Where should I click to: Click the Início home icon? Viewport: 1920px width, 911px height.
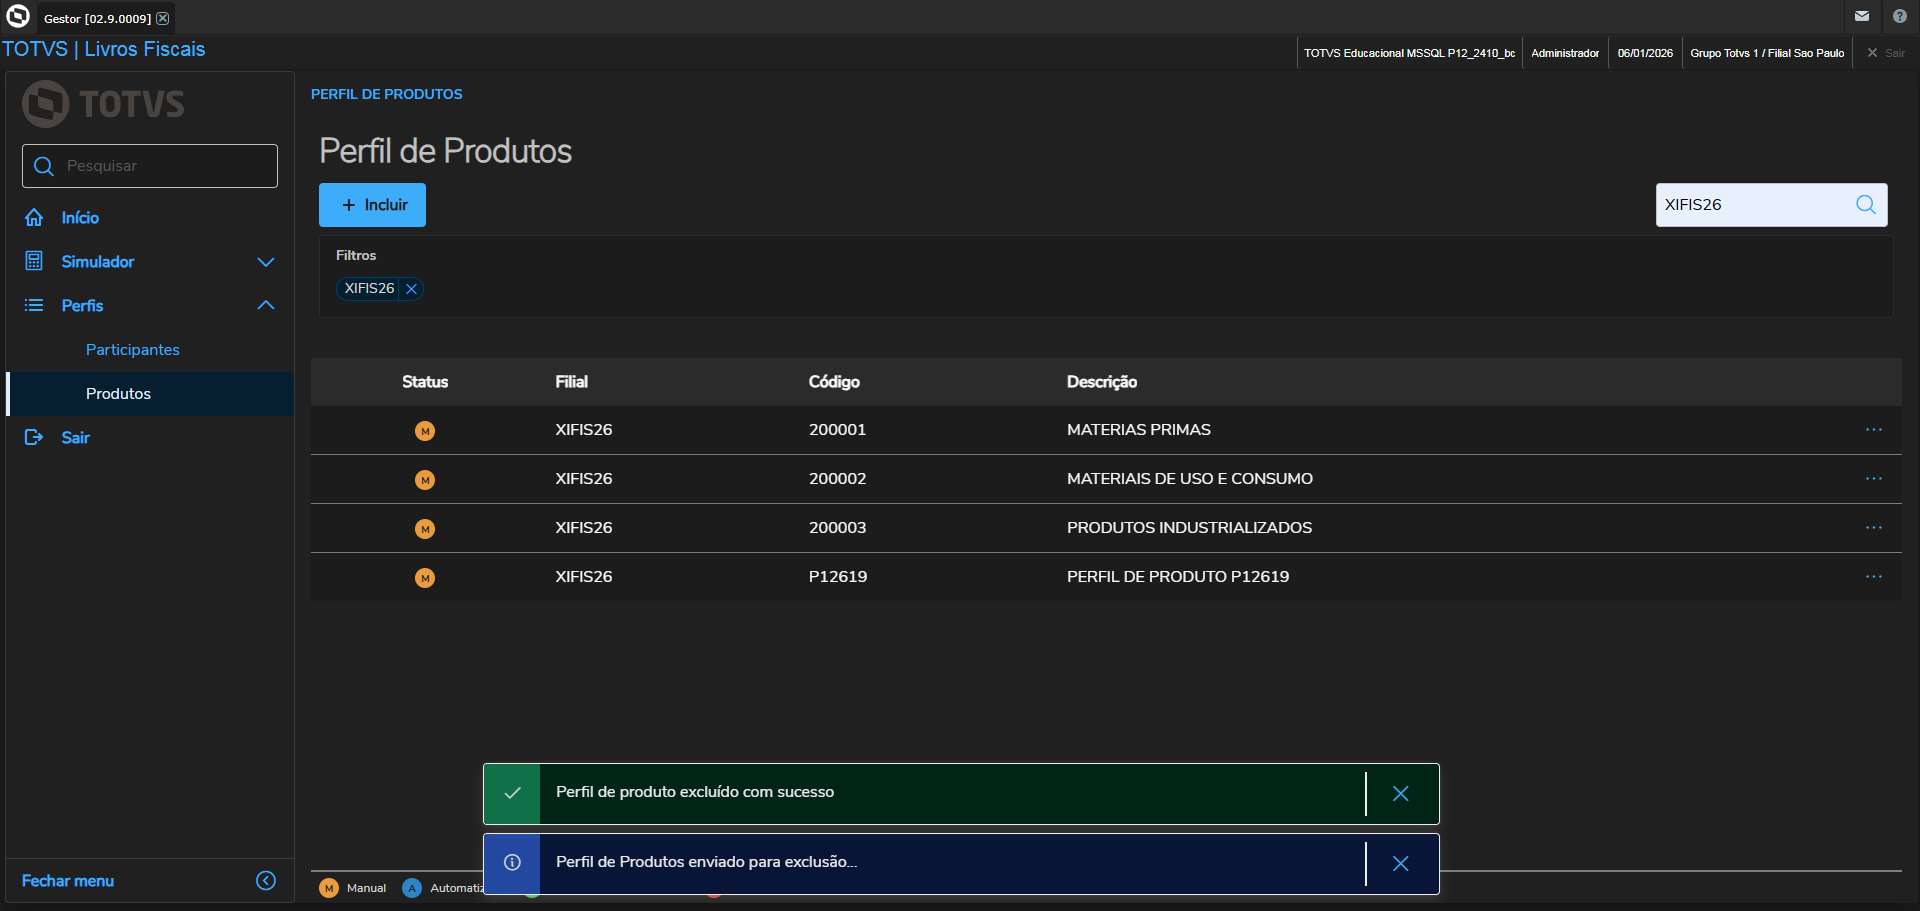(x=34, y=218)
